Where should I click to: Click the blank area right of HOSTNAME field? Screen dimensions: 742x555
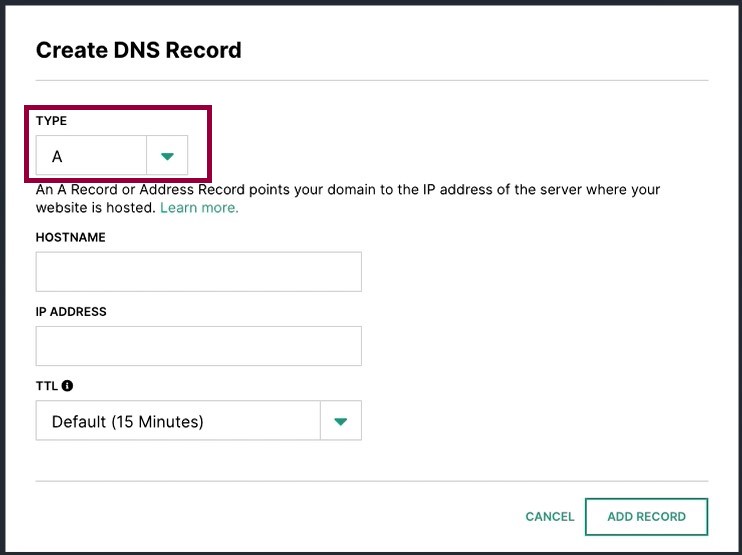[x=535, y=272]
